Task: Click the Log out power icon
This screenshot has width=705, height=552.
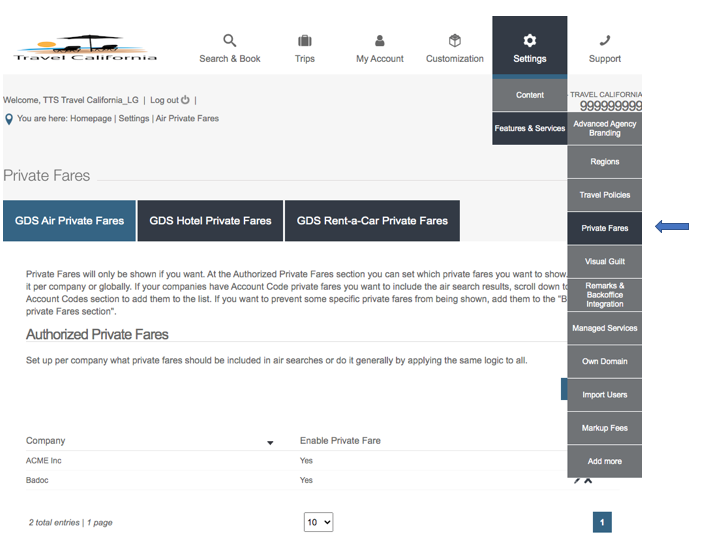Action: [x=186, y=100]
